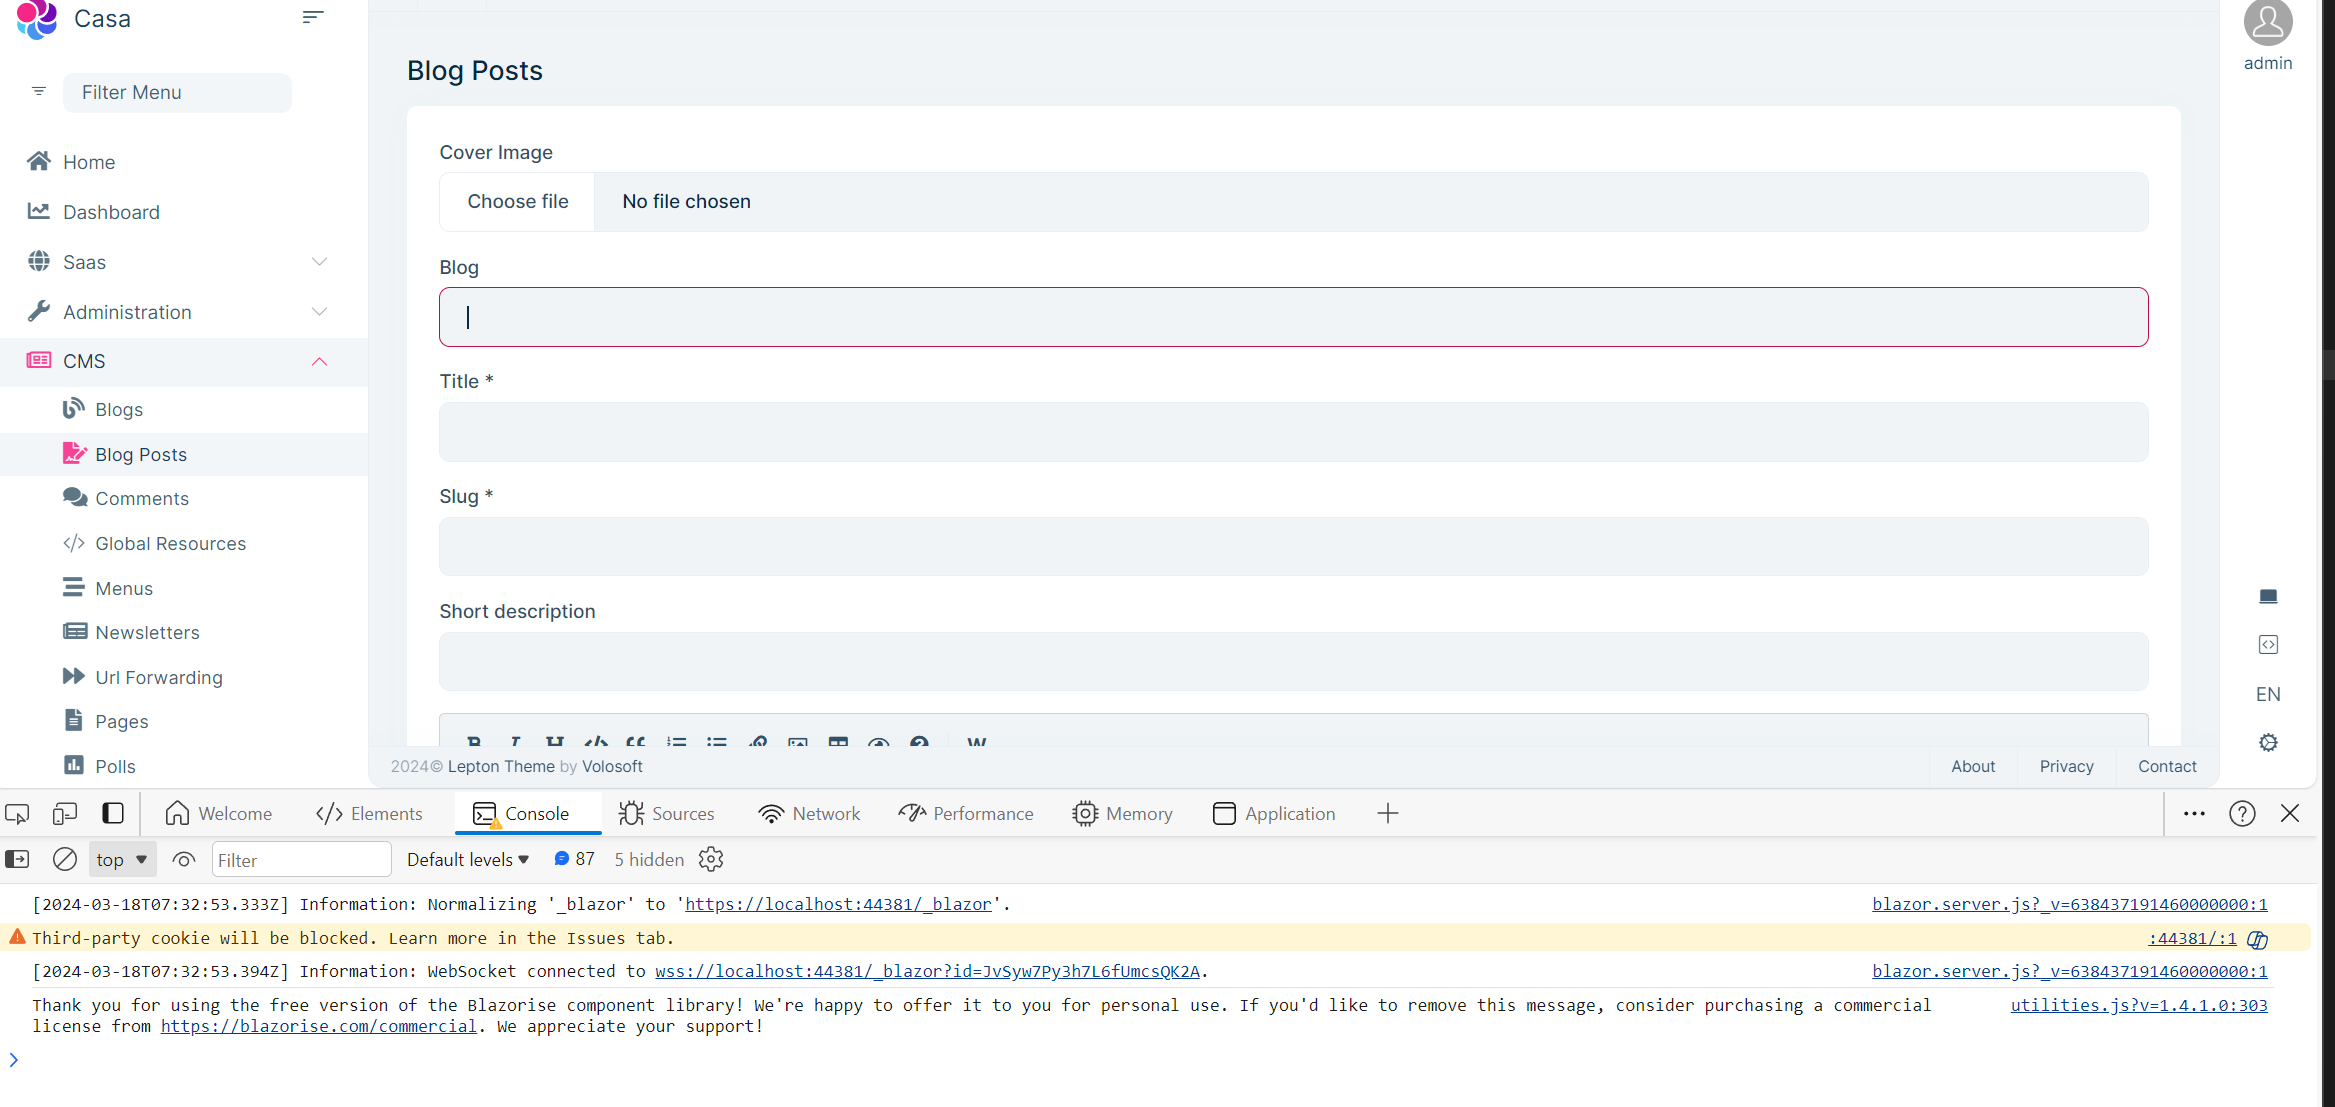Switch to the Network tab
The image size is (2335, 1107).
[809, 814]
